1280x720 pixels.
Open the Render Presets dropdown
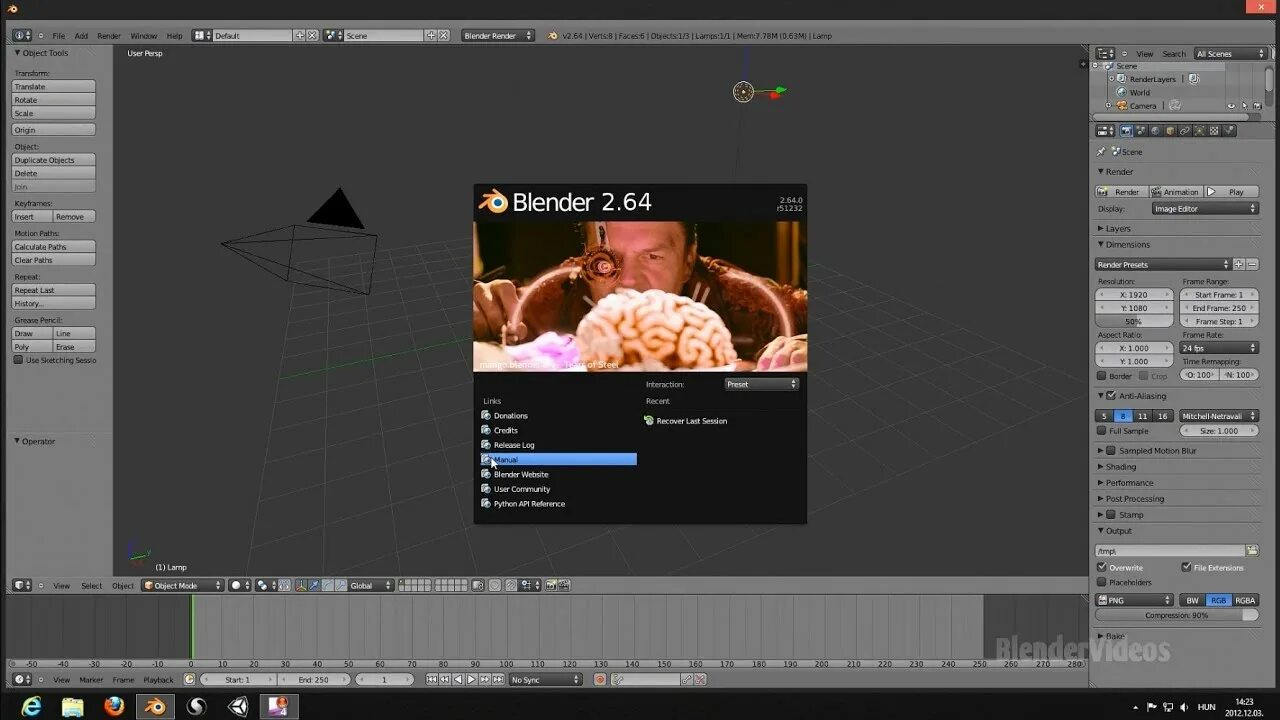[x=1163, y=264]
